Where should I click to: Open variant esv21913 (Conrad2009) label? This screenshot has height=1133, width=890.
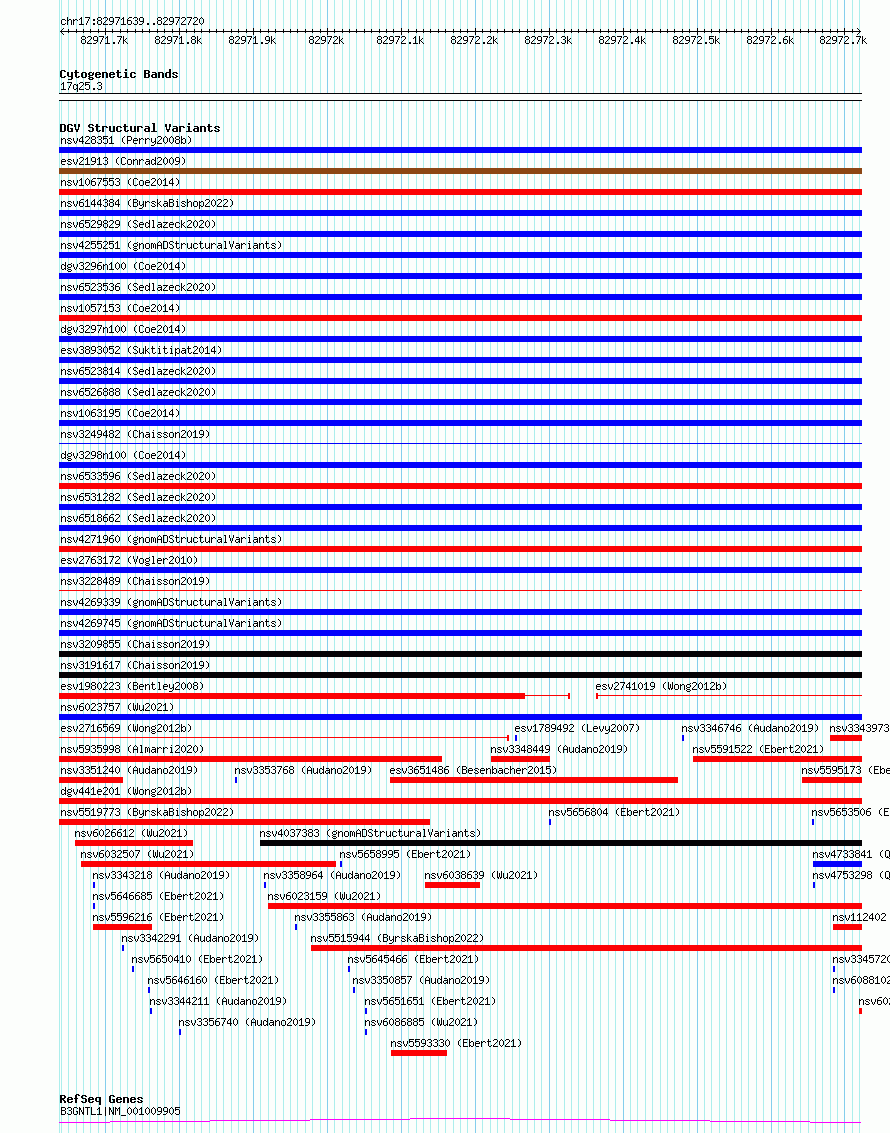point(123,161)
